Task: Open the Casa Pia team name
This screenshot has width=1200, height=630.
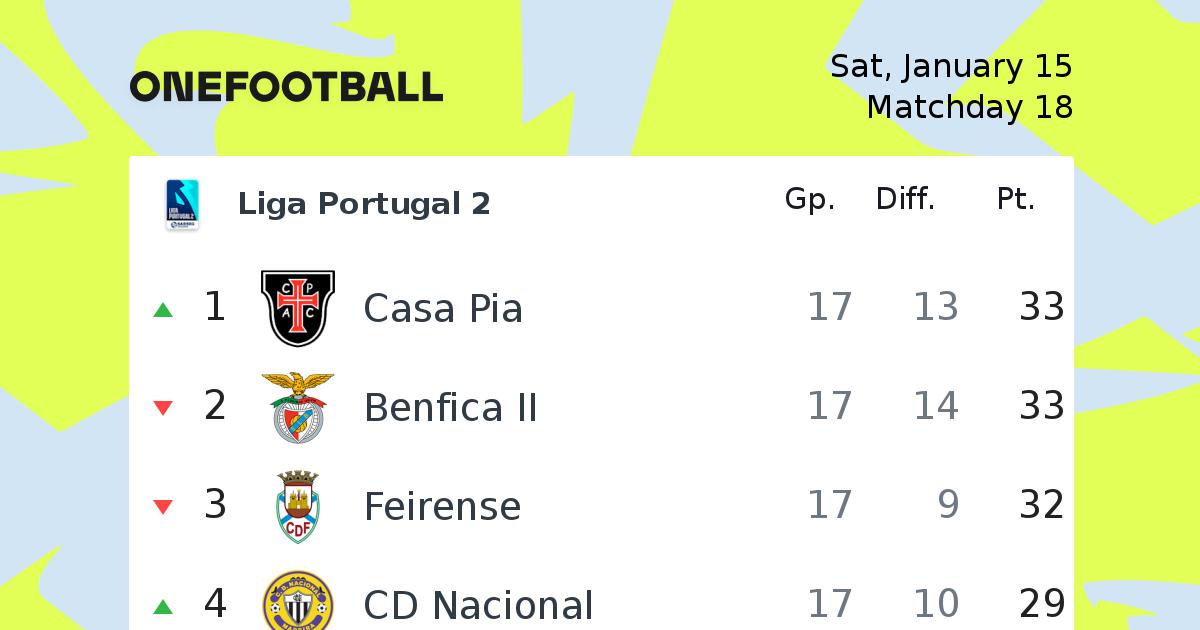Action: click(x=443, y=308)
